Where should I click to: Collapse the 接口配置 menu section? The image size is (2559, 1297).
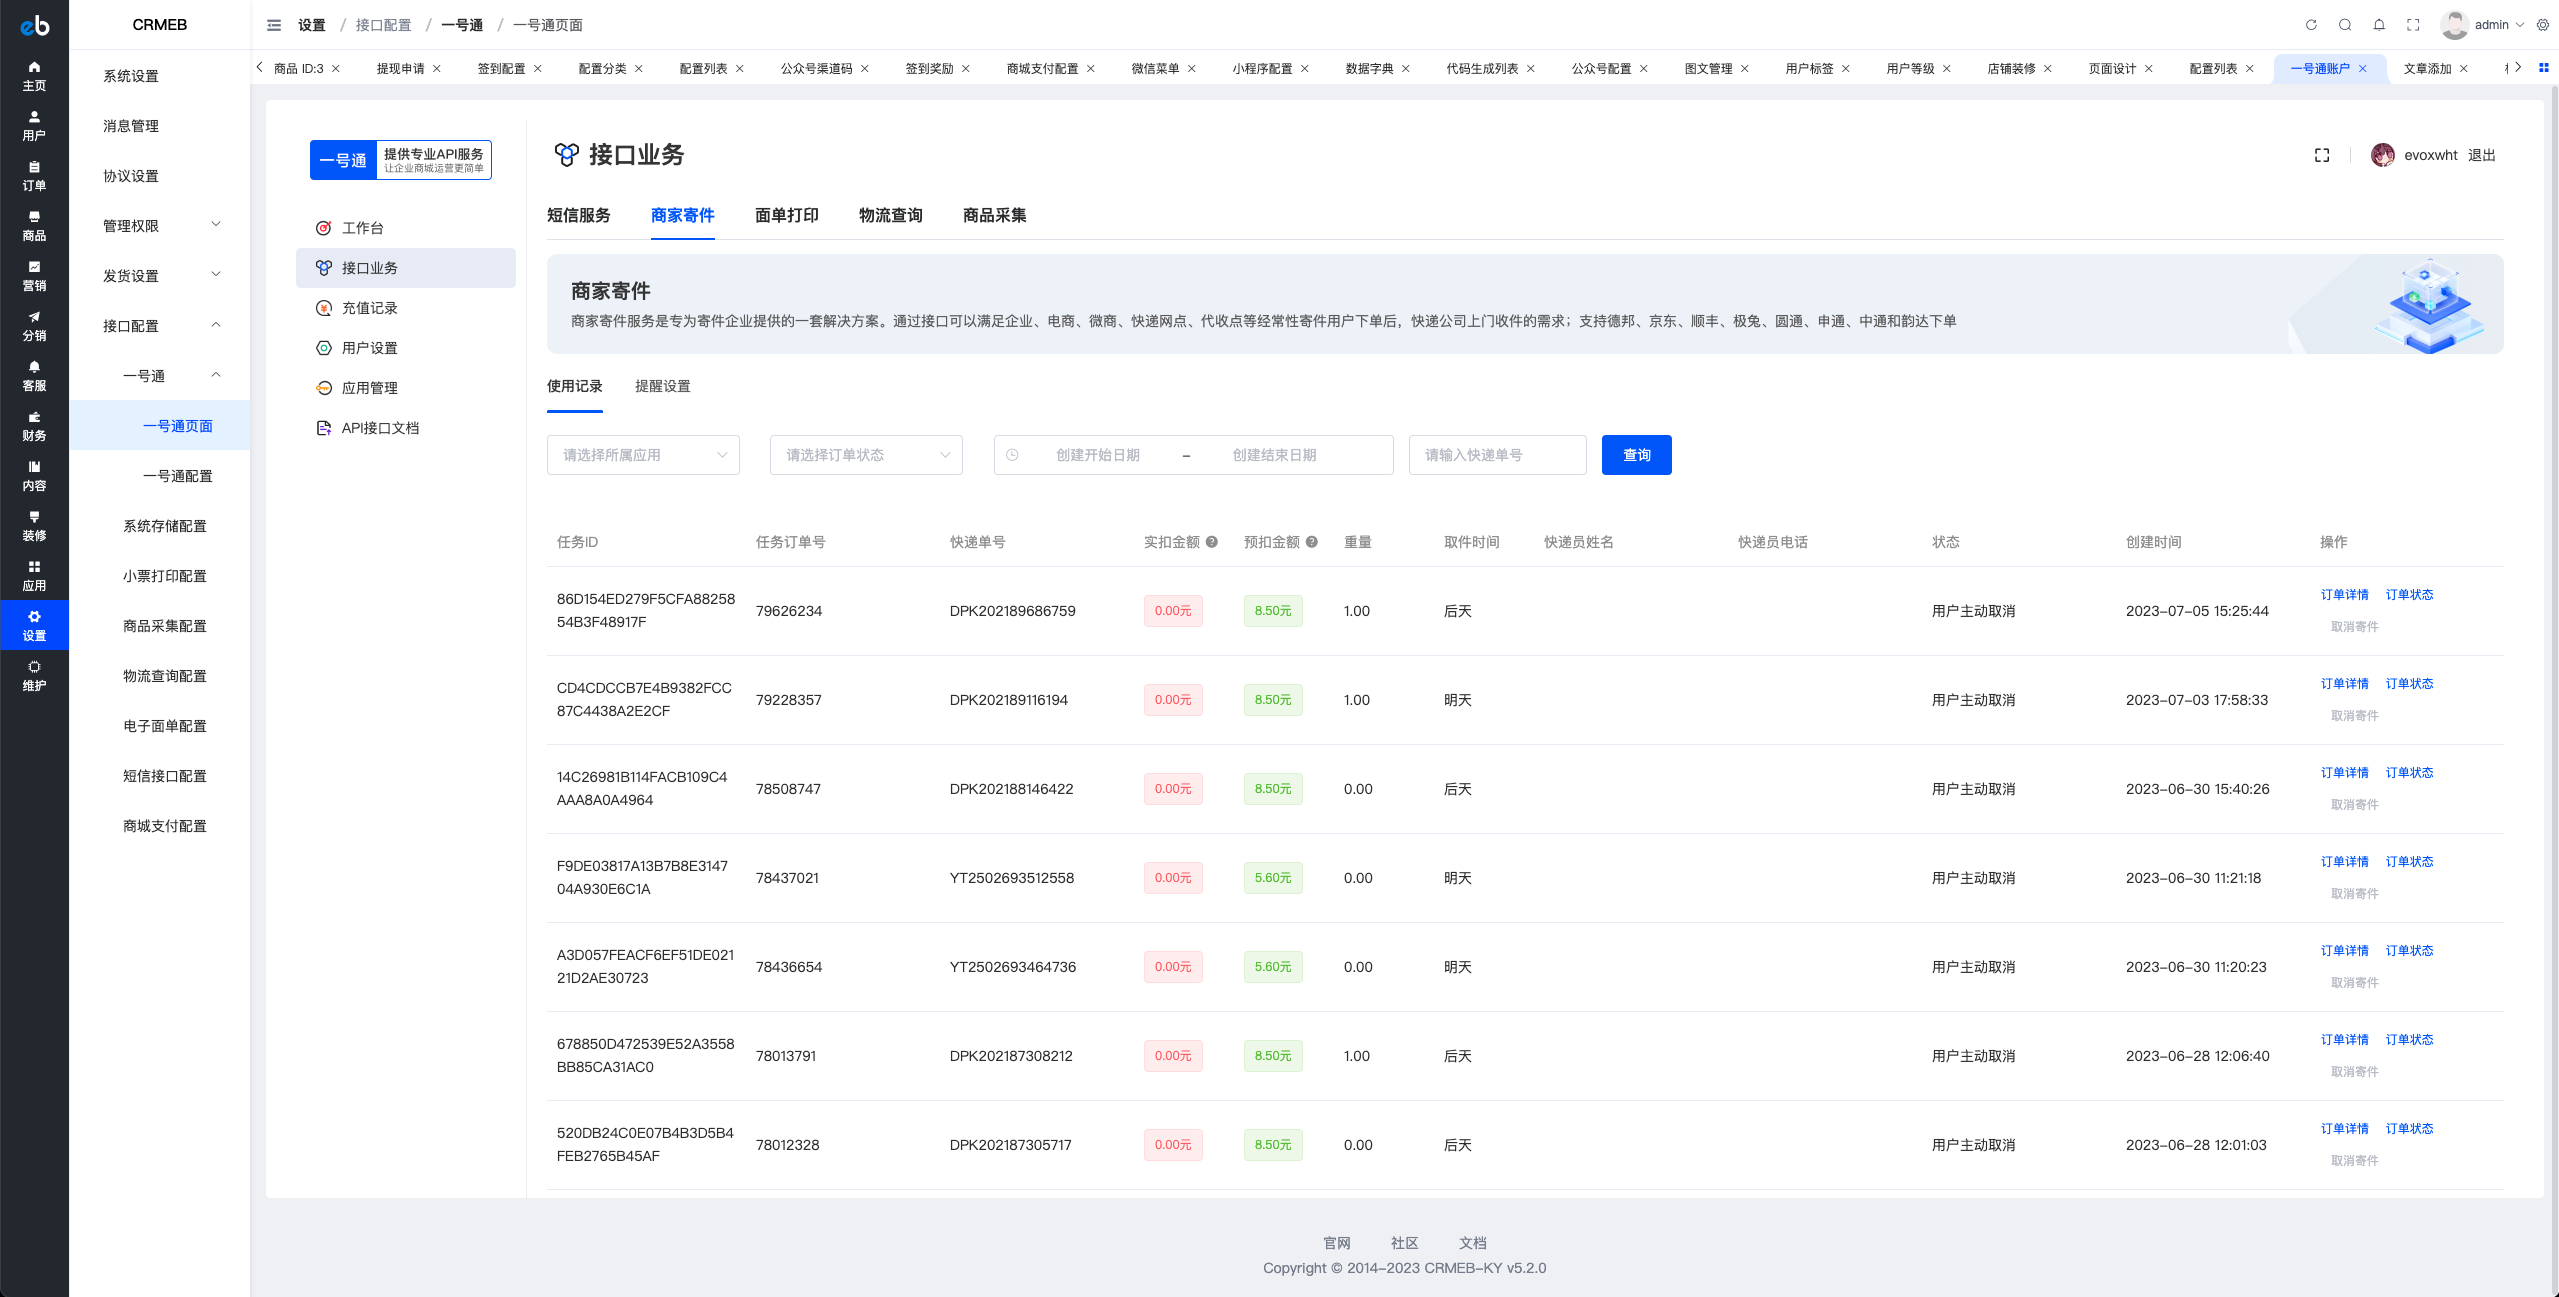pyautogui.click(x=160, y=326)
